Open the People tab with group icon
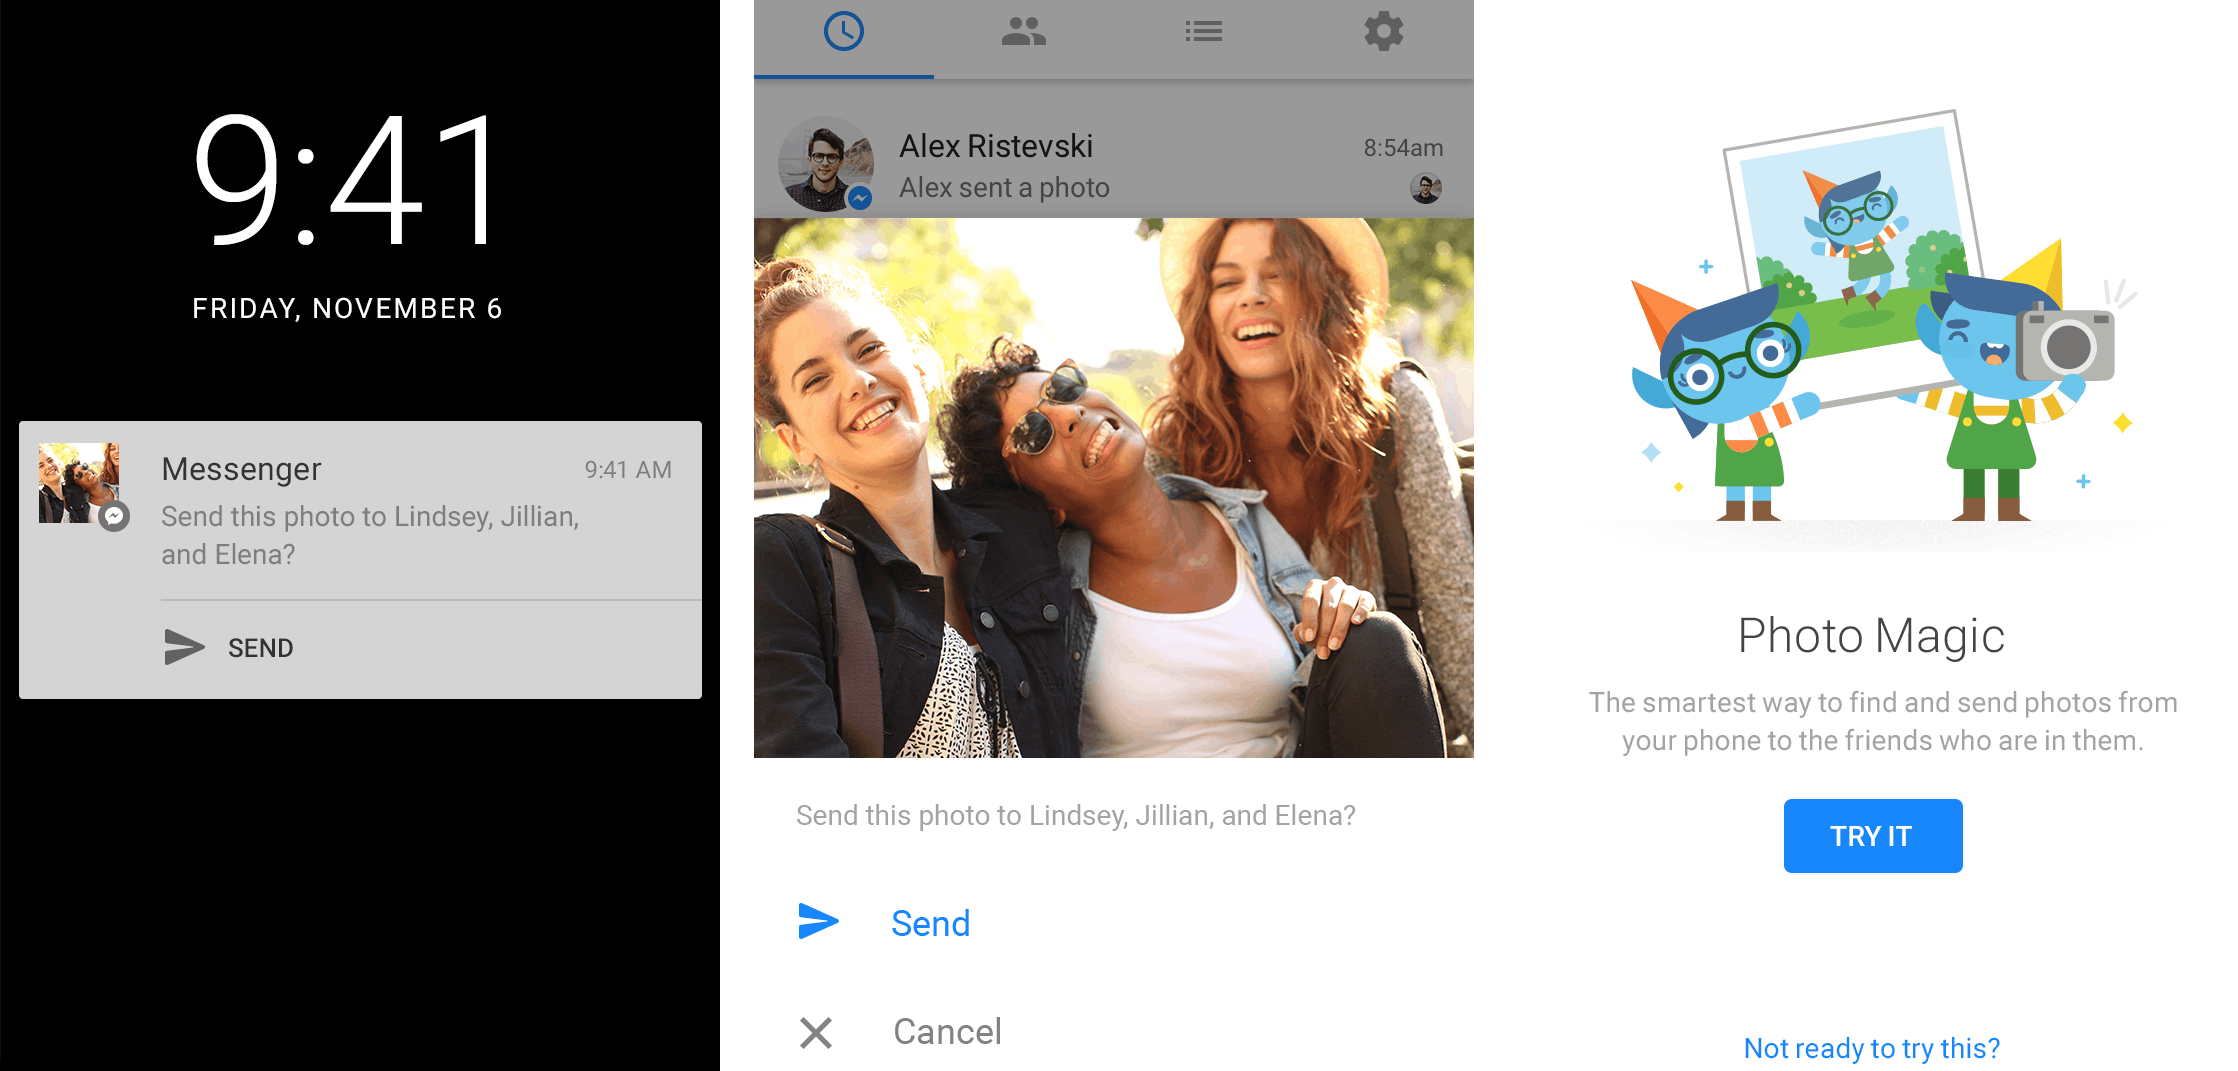This screenshot has height=1071, width=2238. tap(1023, 32)
